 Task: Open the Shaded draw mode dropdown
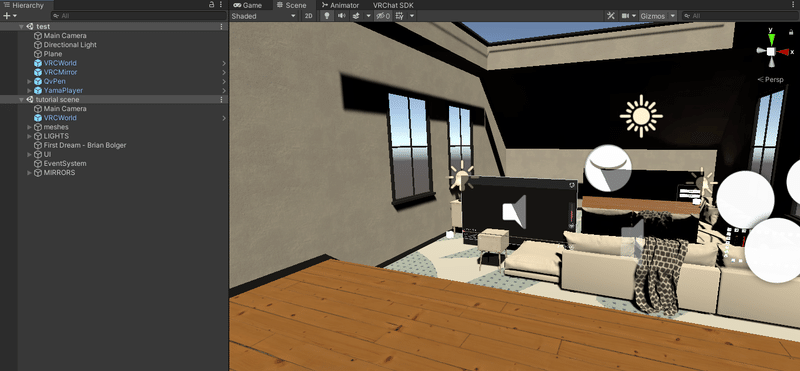[263, 16]
